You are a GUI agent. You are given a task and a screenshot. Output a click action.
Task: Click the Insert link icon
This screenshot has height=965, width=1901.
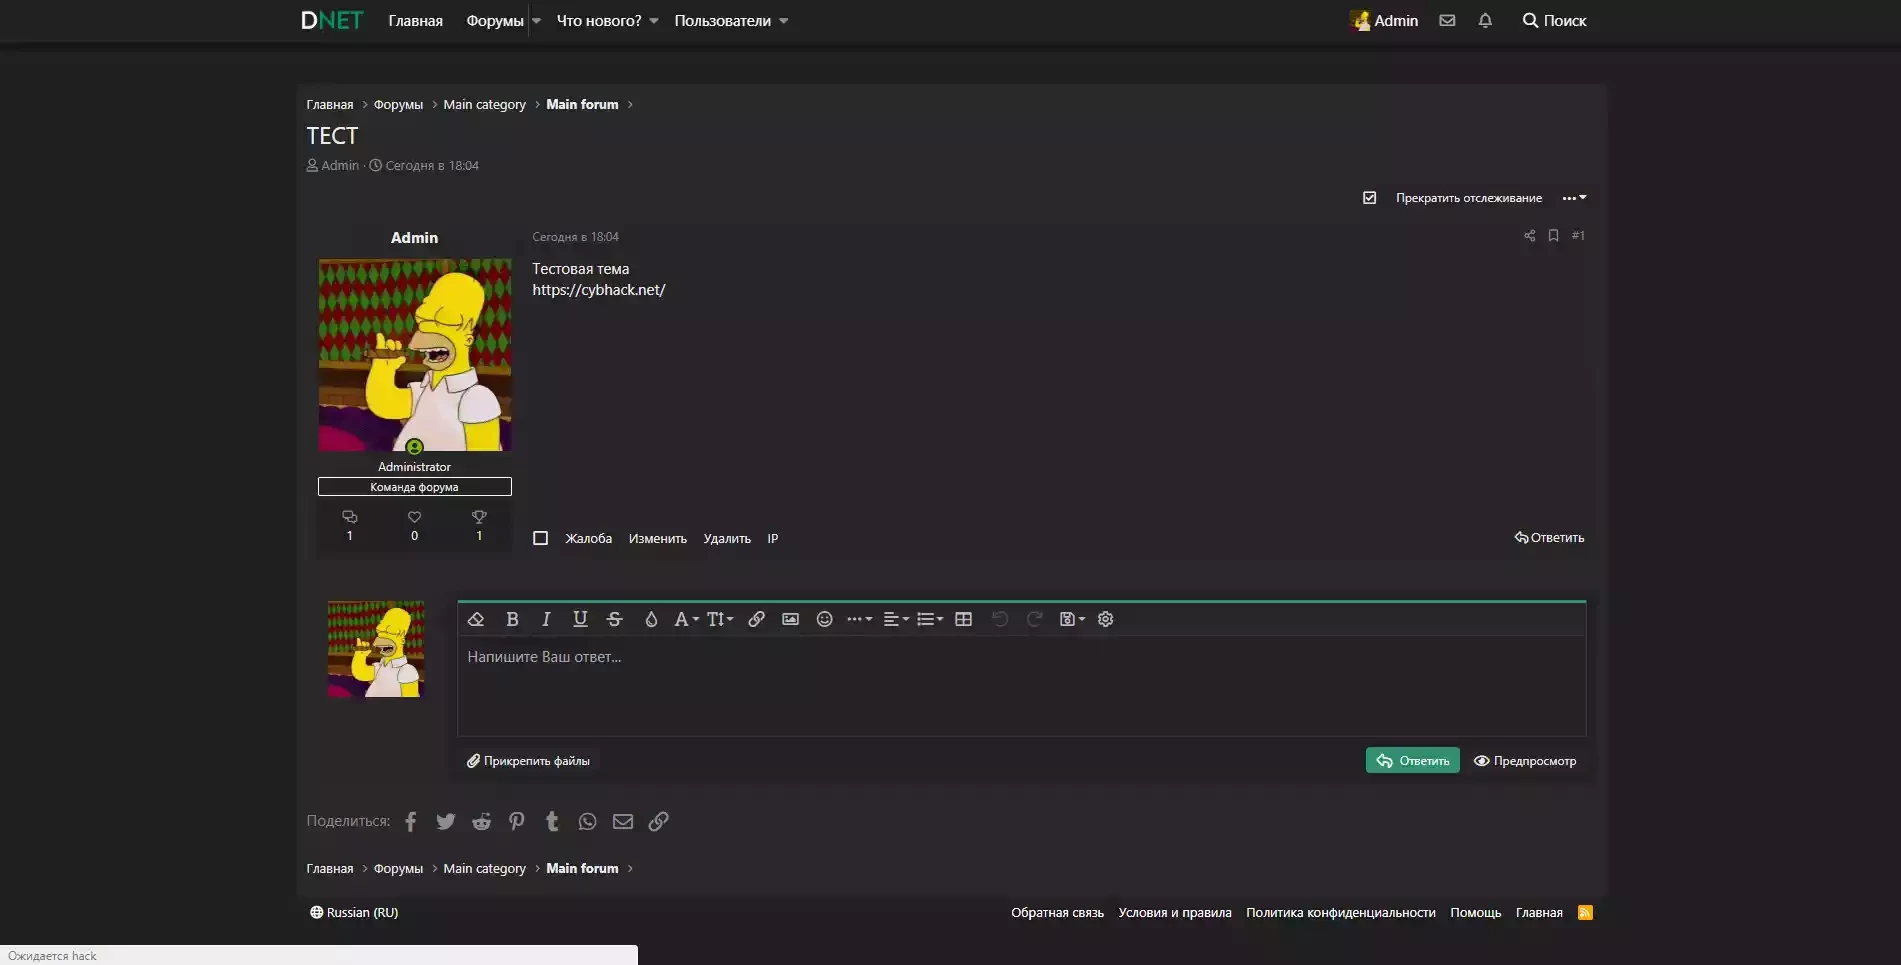pos(756,619)
